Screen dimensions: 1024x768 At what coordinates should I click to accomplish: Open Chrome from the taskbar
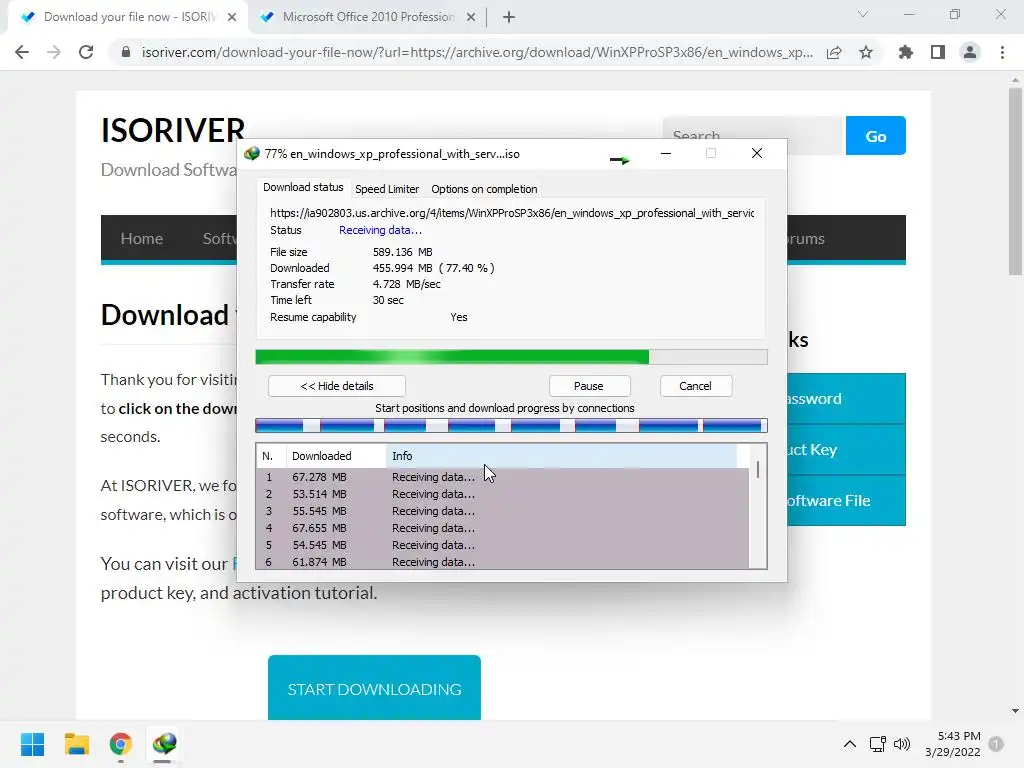coord(120,744)
